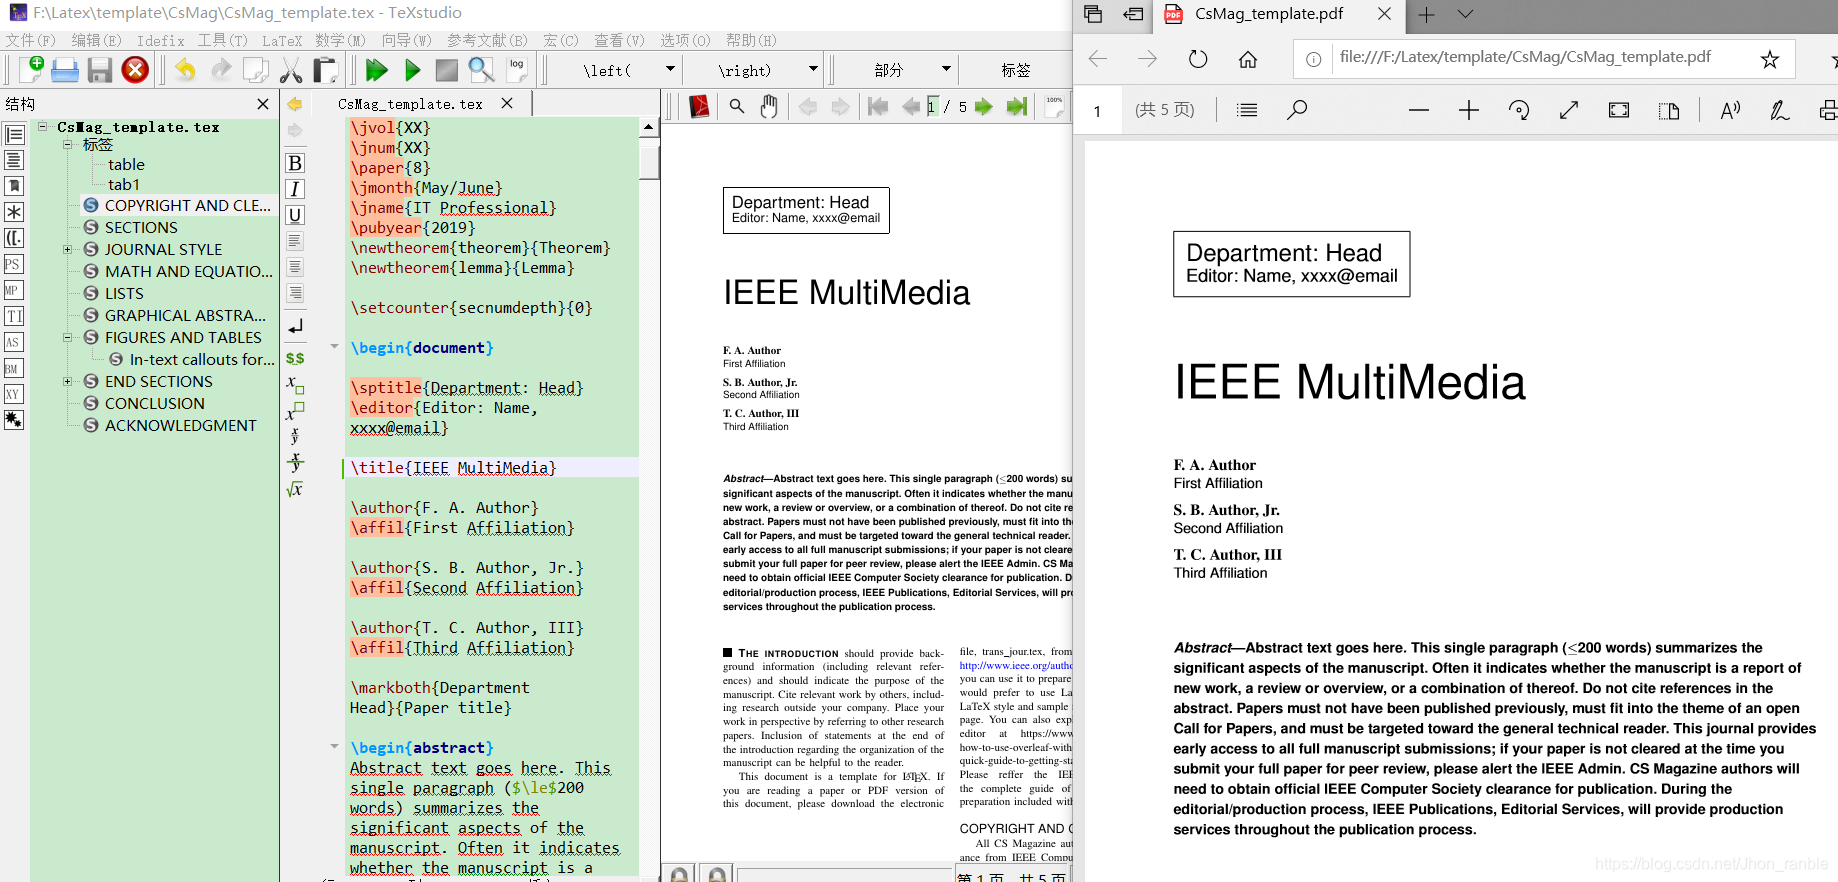Click the browser address bar
Viewport: 1838px width, 882px height.
(x=1545, y=58)
